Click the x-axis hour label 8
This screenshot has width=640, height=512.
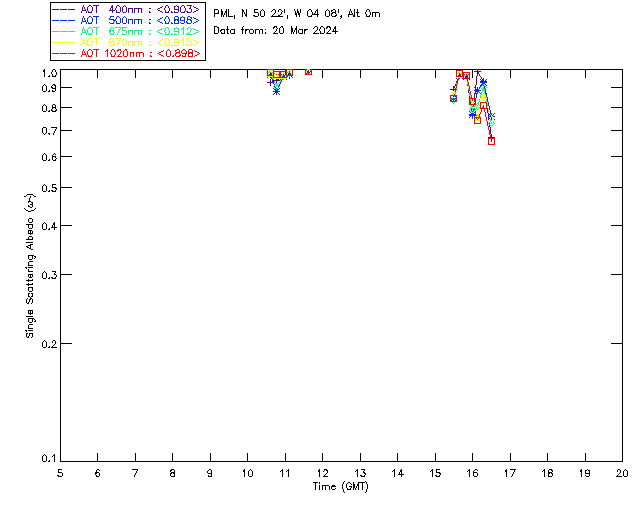tap(173, 474)
